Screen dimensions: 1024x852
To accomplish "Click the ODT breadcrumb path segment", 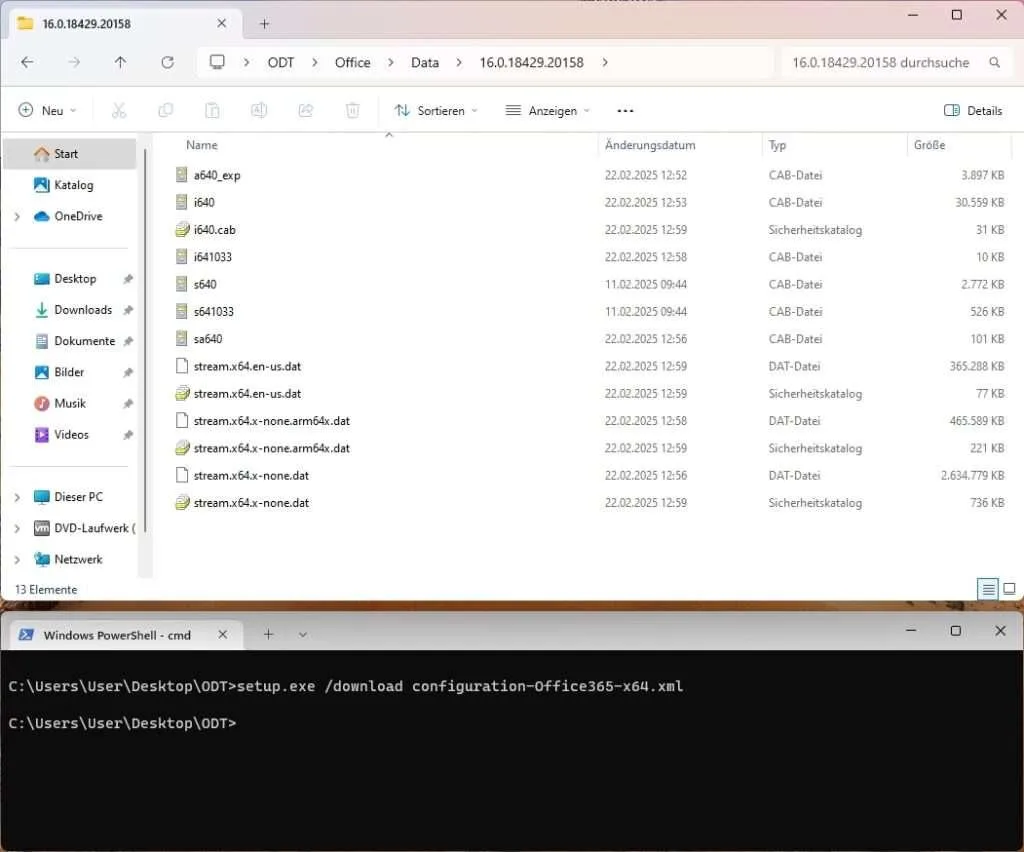I will (x=281, y=62).
